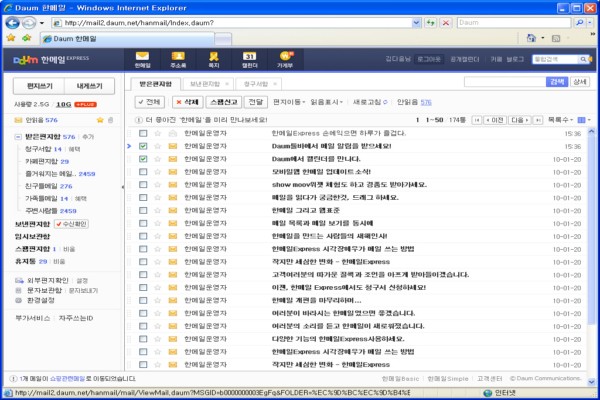Click the browser Home icon

point(531,38)
